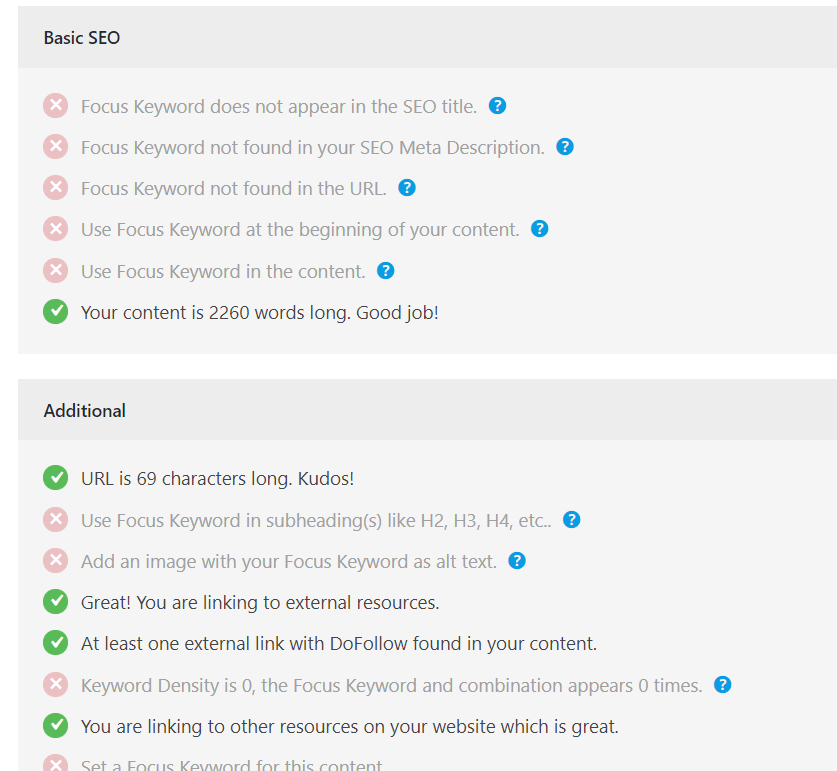Screen dimensions: 837x771
Task: Click 'external link with DoFollow found' message
Action: tap(338, 644)
